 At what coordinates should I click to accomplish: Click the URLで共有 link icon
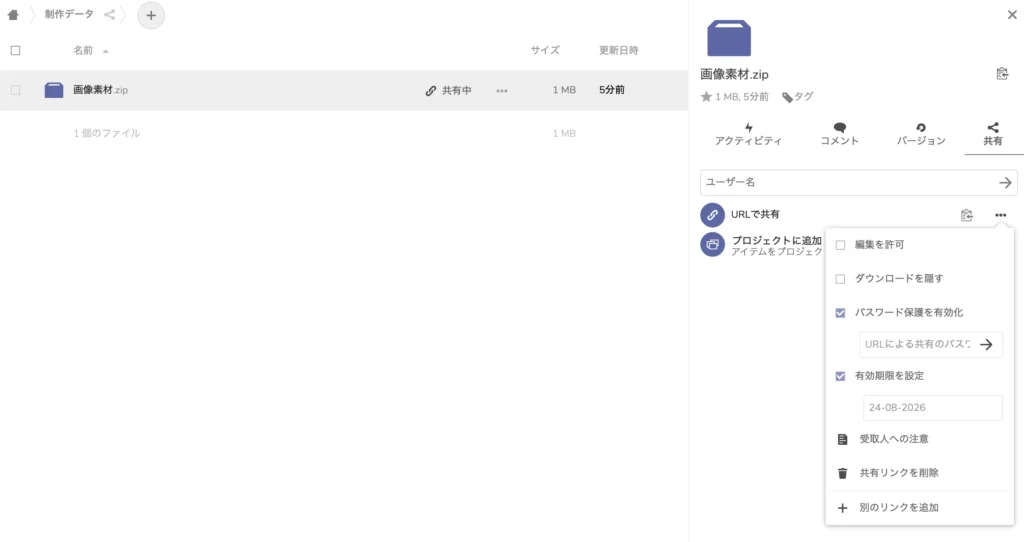pyautogui.click(x=712, y=214)
